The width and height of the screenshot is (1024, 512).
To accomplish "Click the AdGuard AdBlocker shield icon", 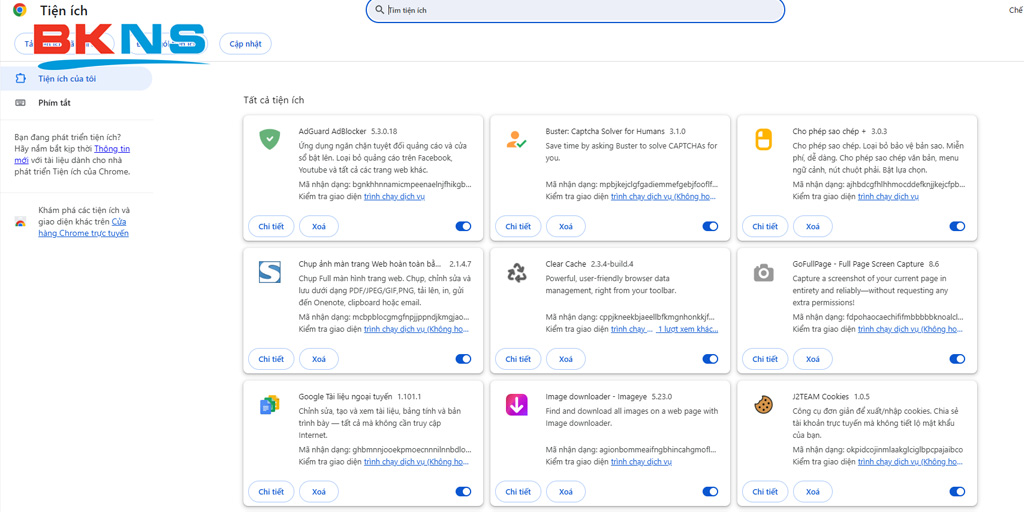I will [x=270, y=139].
